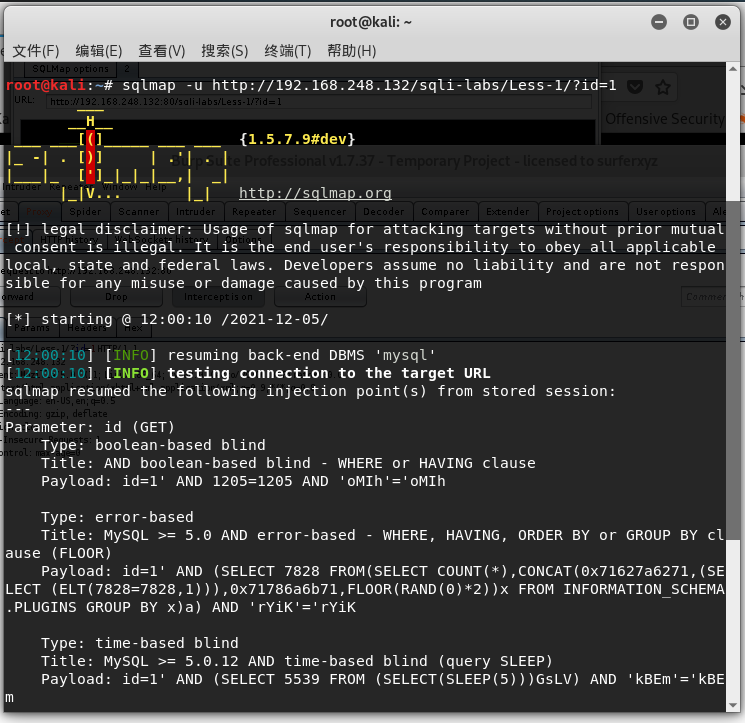Click 'Type: time-based blind' line
Image resolution: width=745 pixels, height=723 pixels.
[140, 643]
